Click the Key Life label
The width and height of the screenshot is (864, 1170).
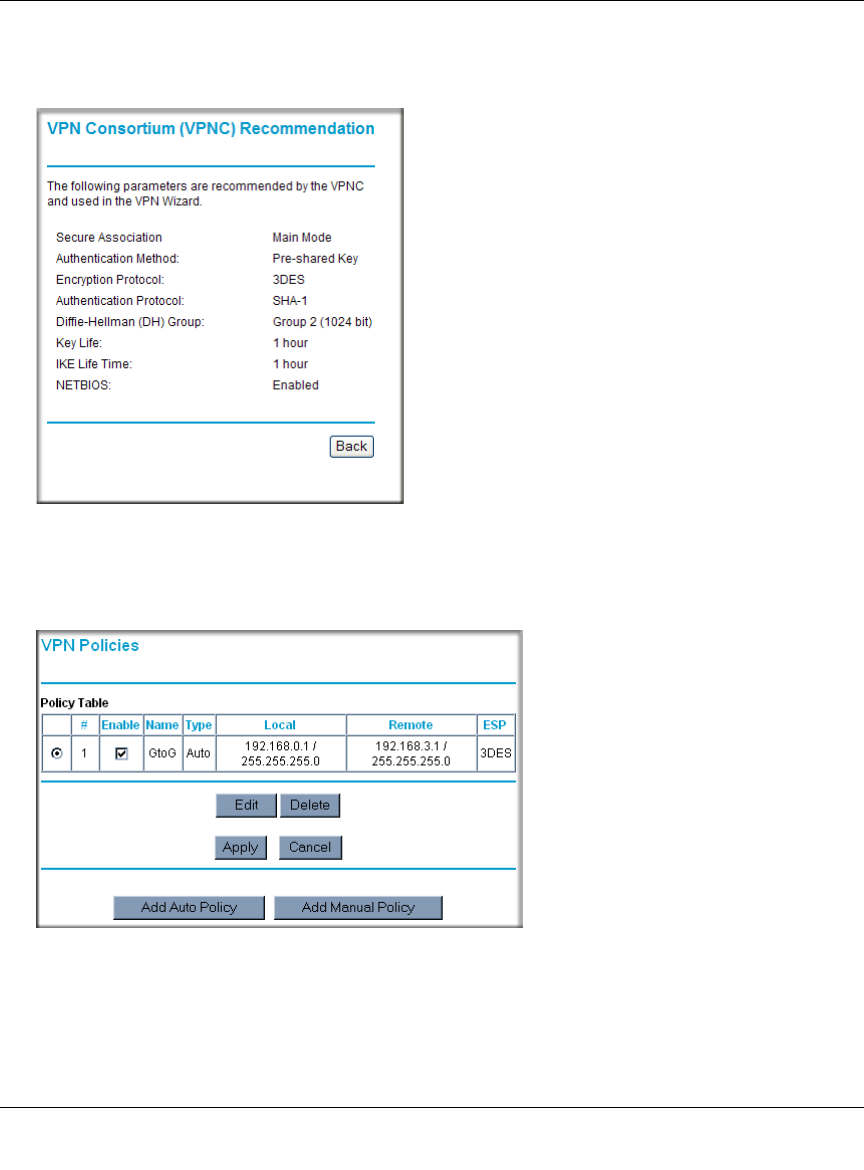(79, 343)
